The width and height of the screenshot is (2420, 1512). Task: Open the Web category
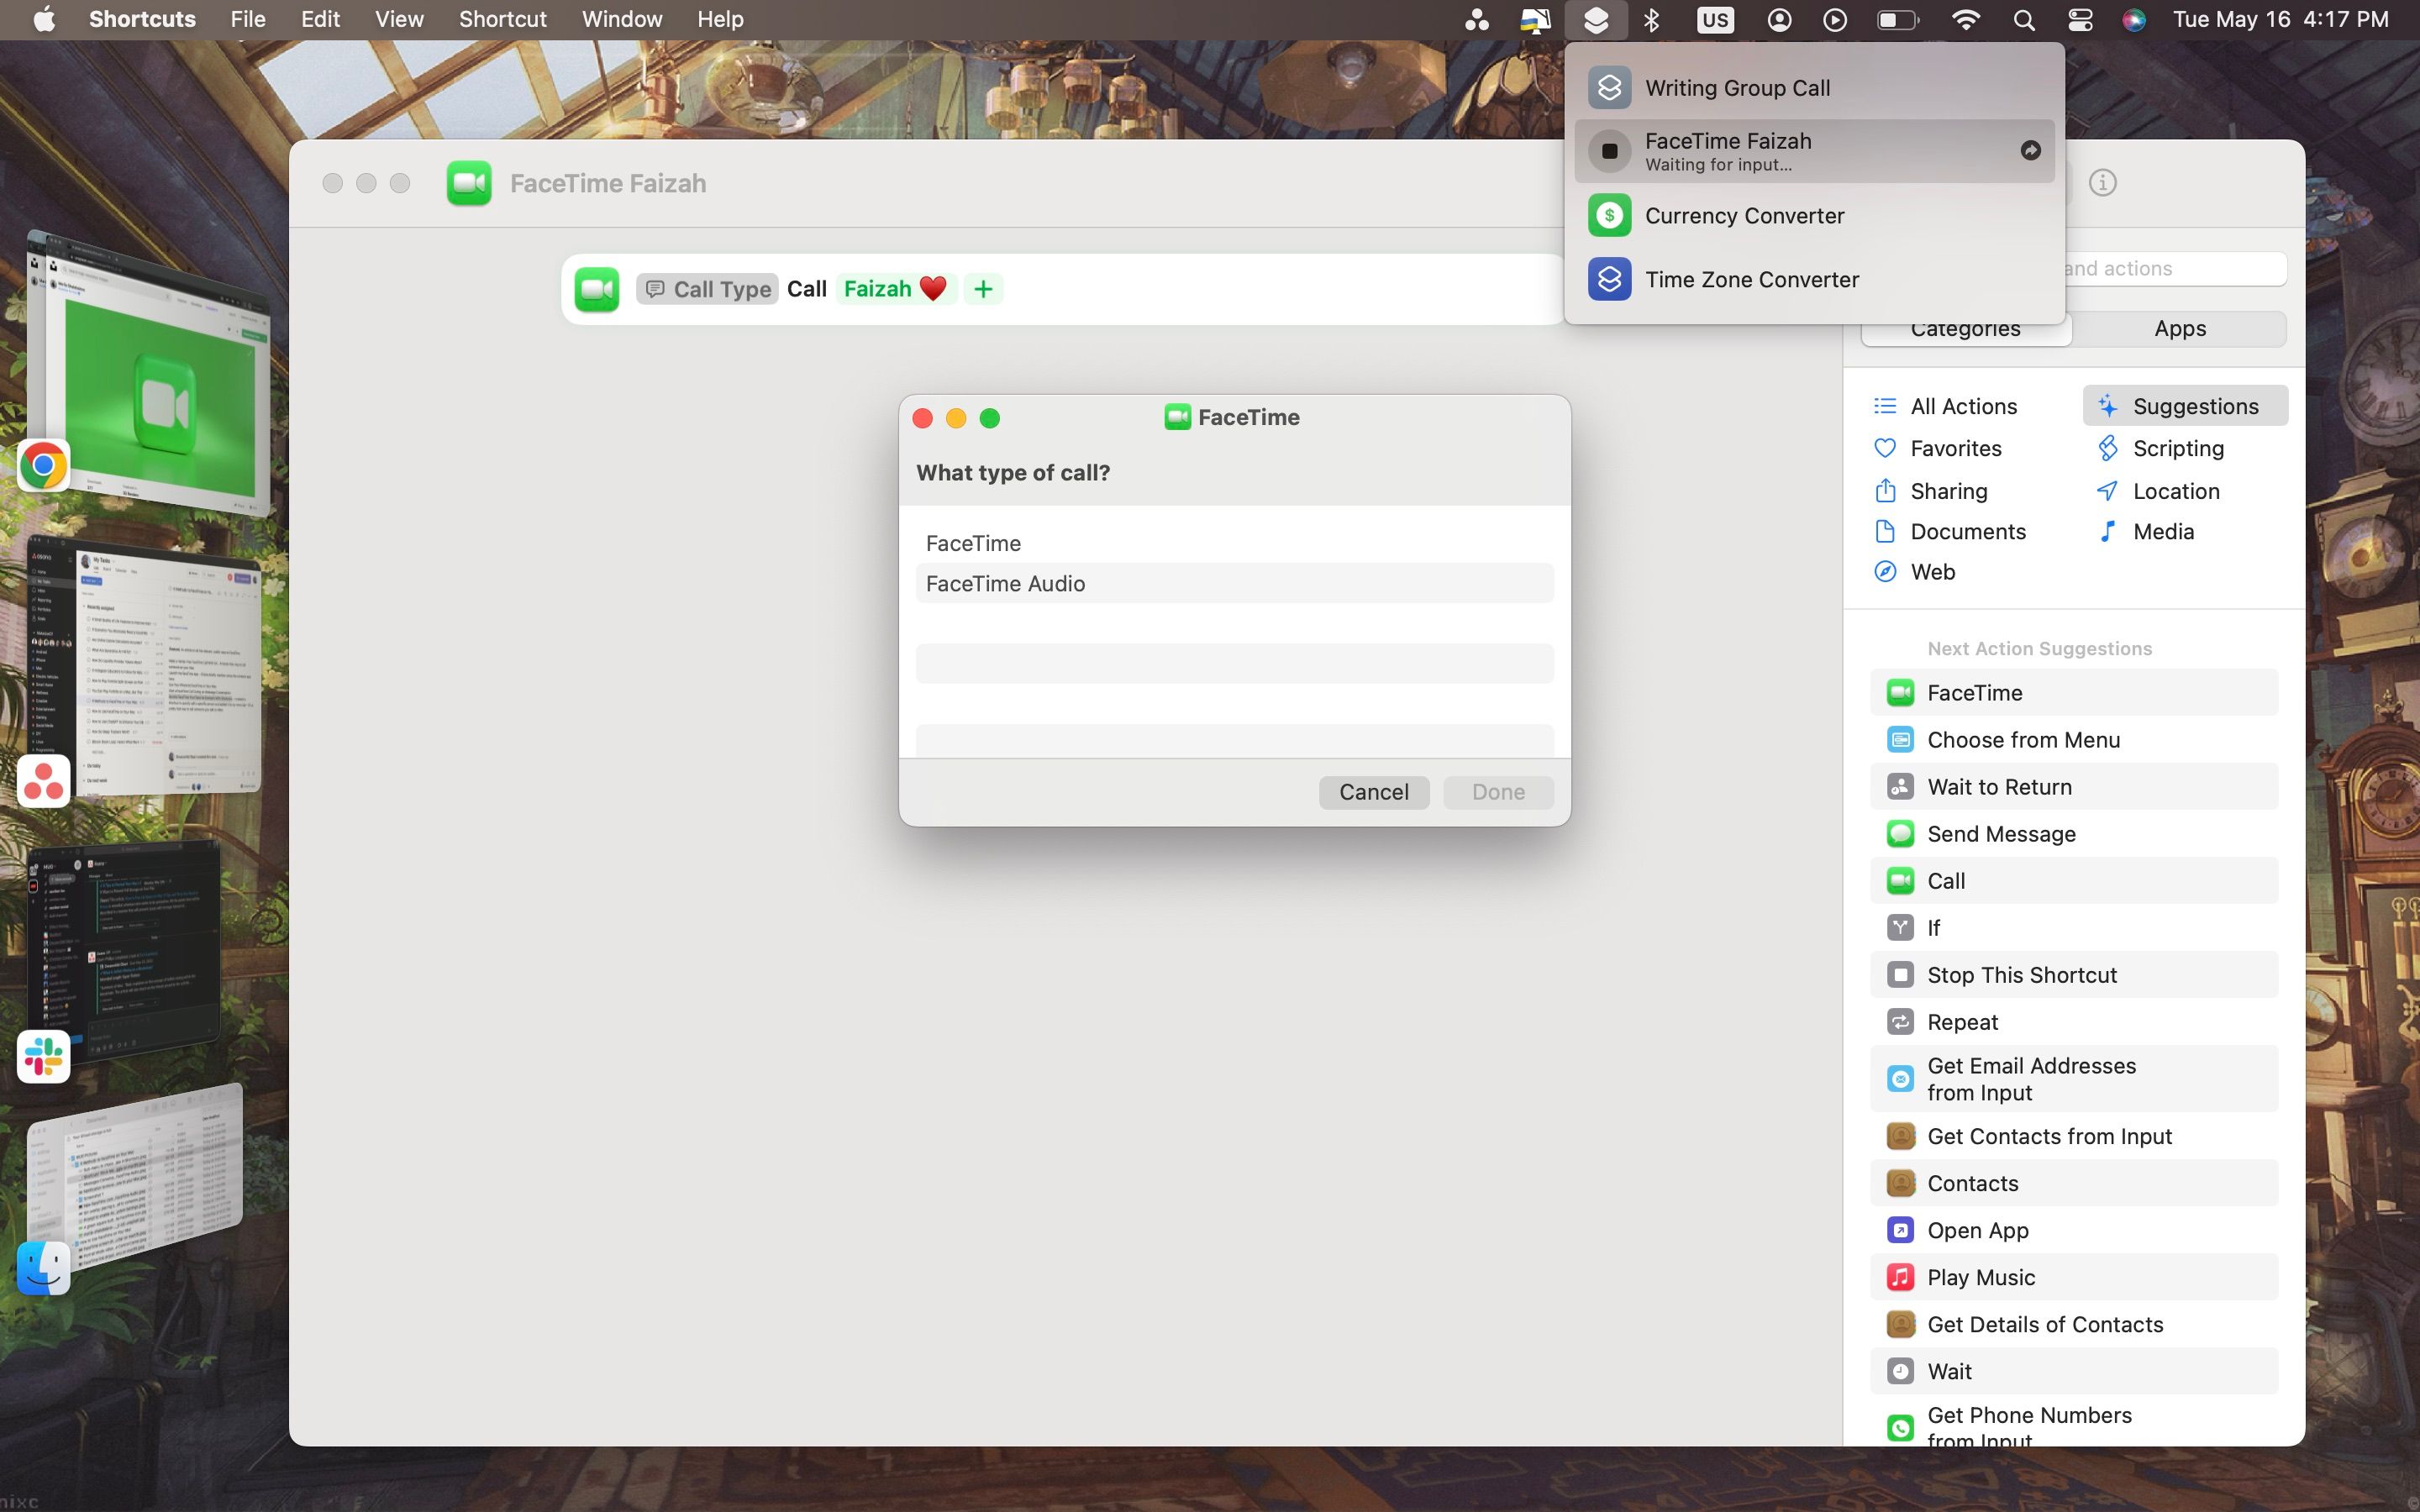(x=1914, y=572)
